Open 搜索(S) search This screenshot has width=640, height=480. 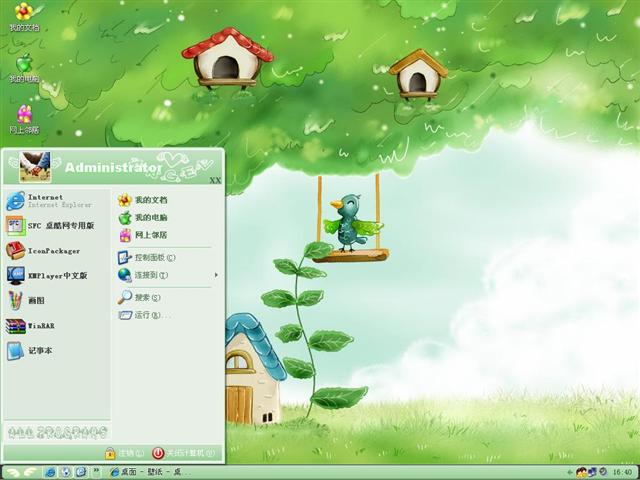point(139,298)
